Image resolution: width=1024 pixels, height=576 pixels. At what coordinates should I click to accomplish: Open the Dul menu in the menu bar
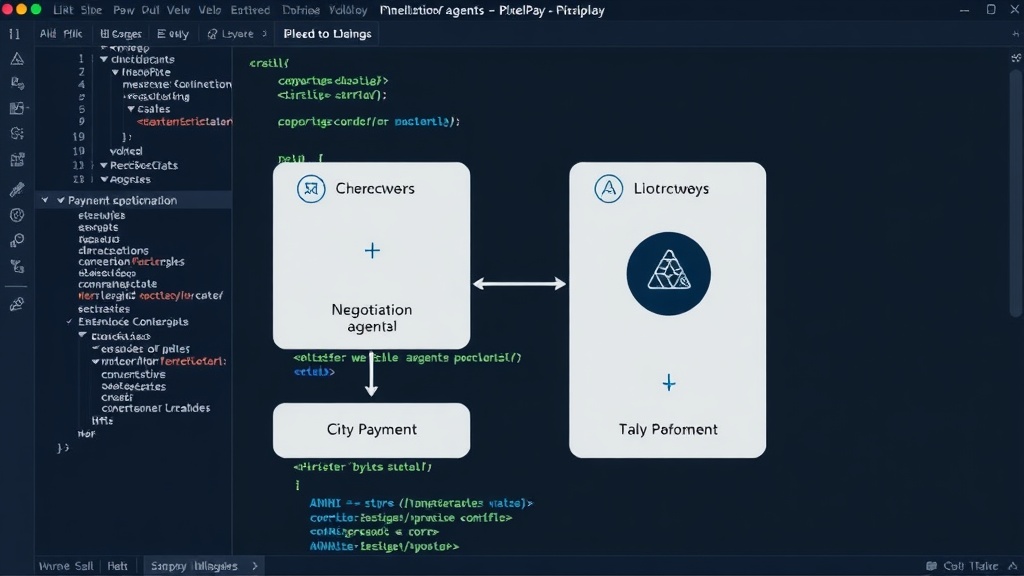[x=150, y=10]
